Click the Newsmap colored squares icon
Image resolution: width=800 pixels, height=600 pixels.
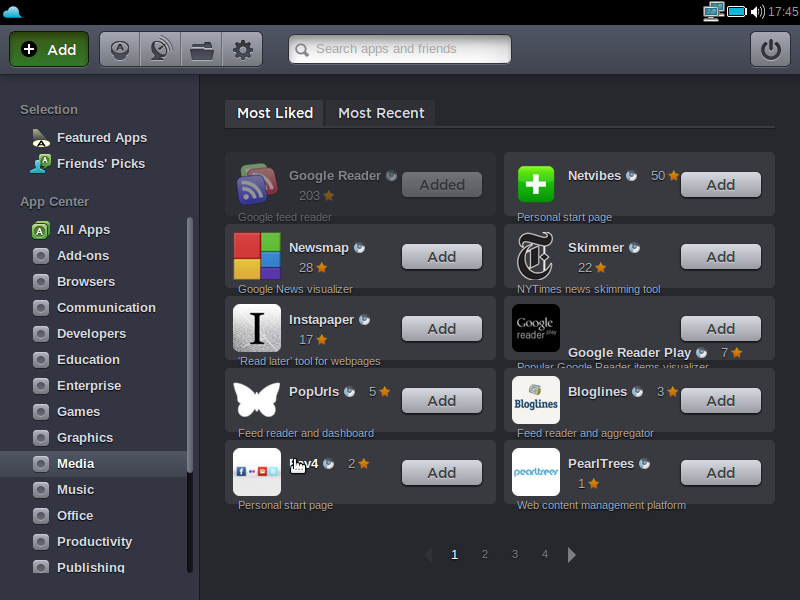[x=257, y=256]
